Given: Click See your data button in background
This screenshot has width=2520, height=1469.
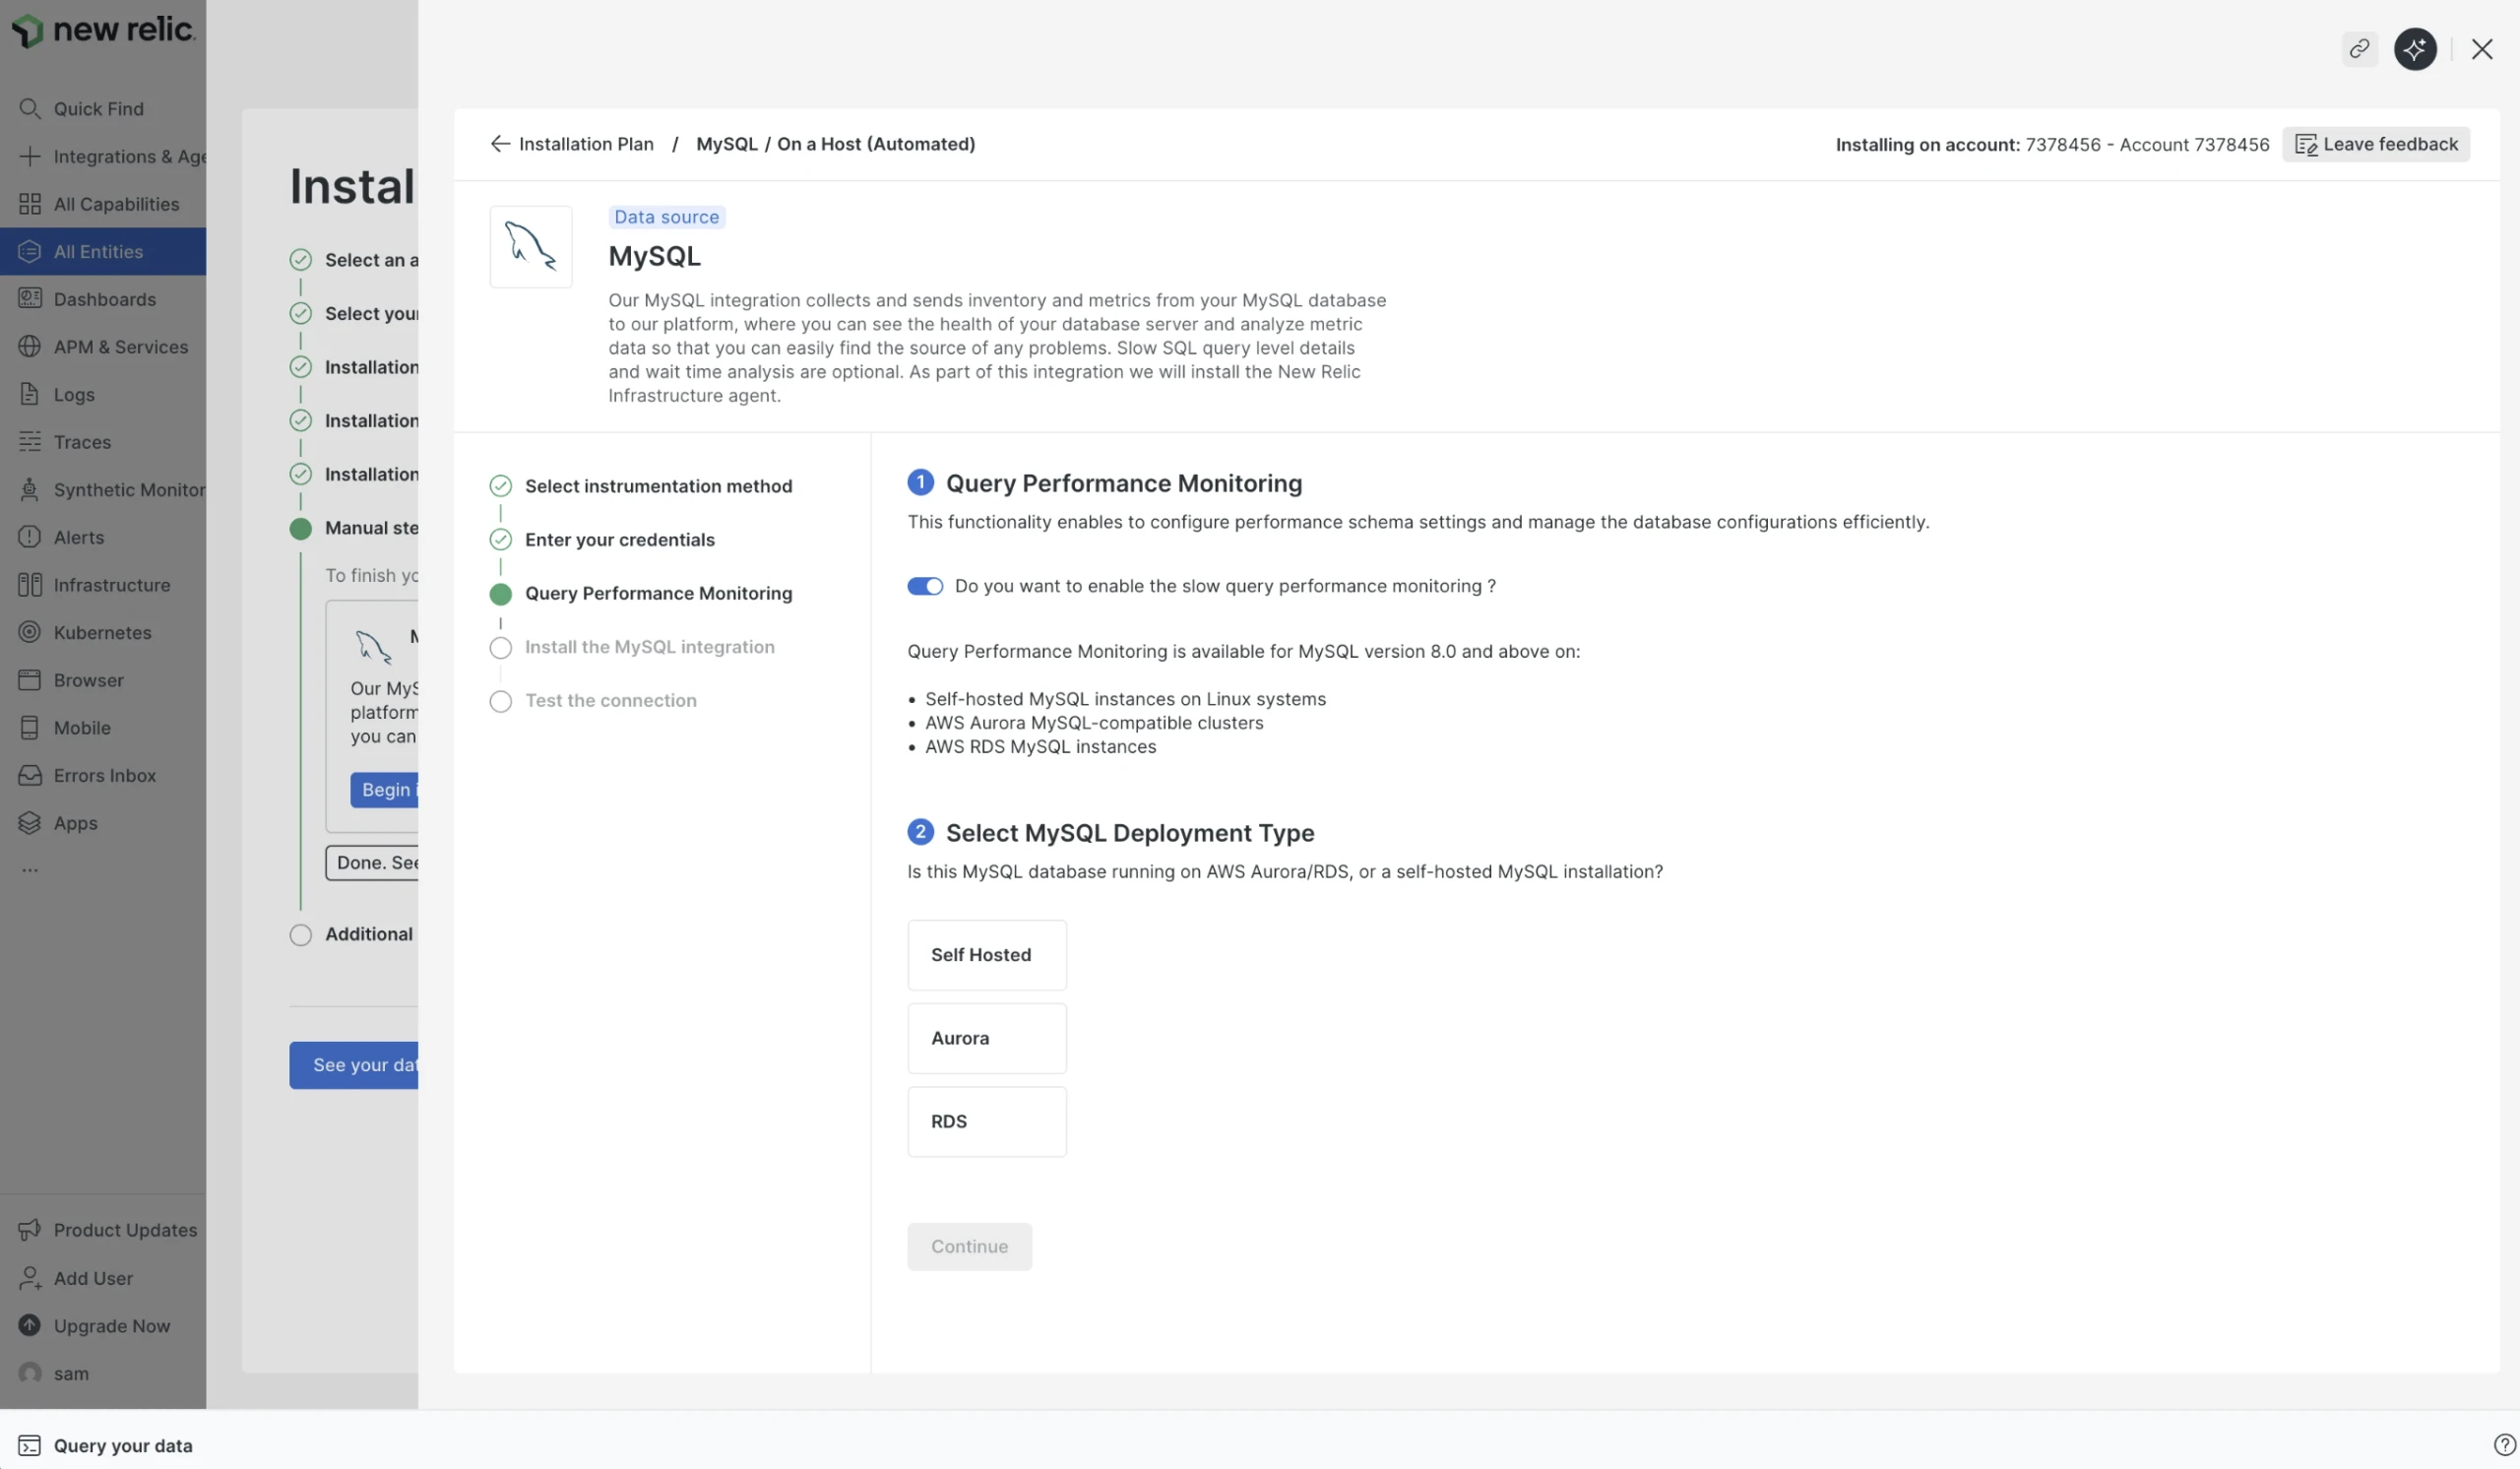Looking at the screenshot, I should pos(354,1065).
